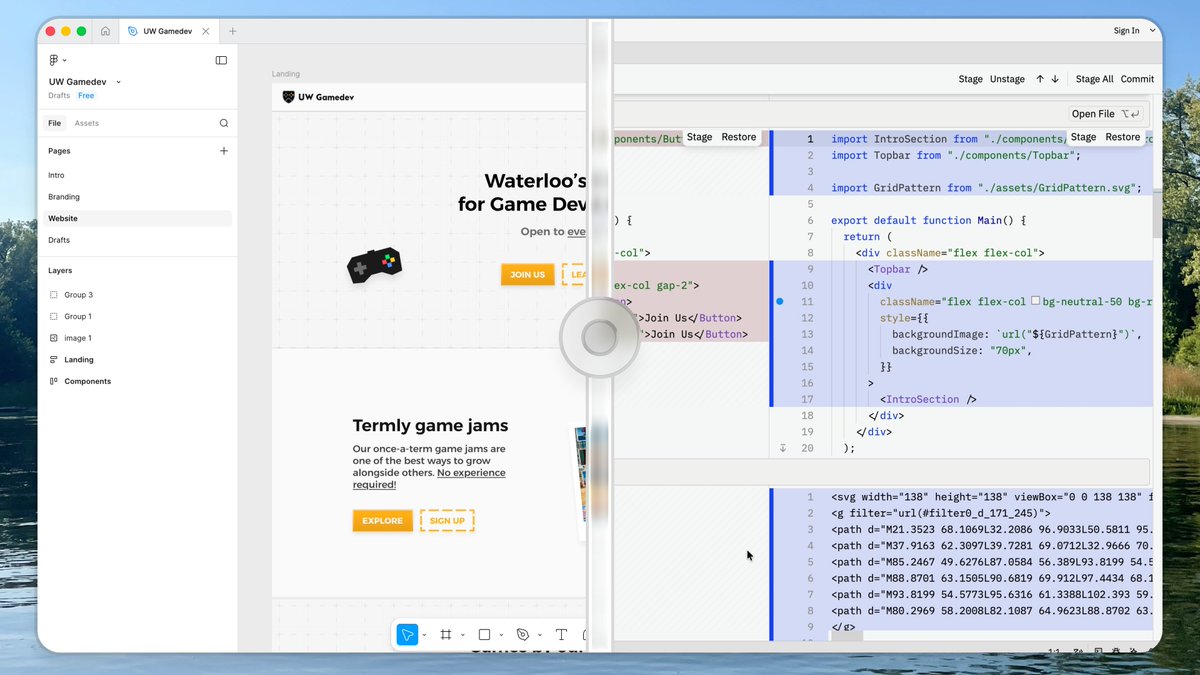Click the SIGN UP dashed button
This screenshot has height=675, width=1200.
pyautogui.click(x=447, y=521)
